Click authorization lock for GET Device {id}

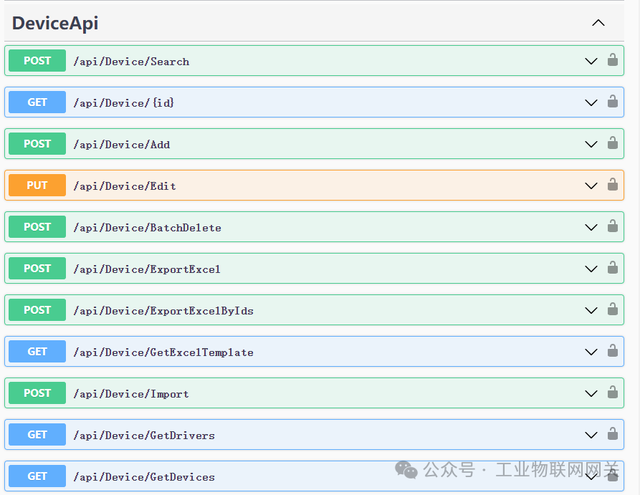tap(613, 102)
